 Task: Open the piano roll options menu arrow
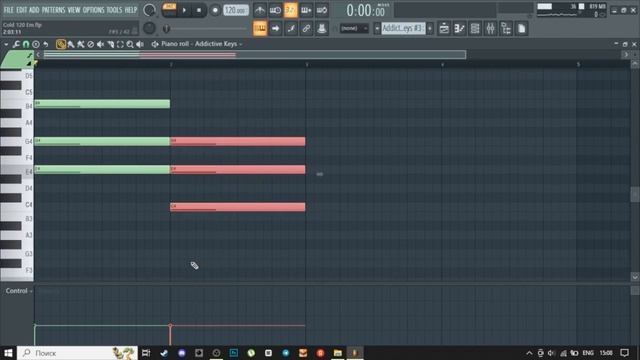tap(6, 44)
